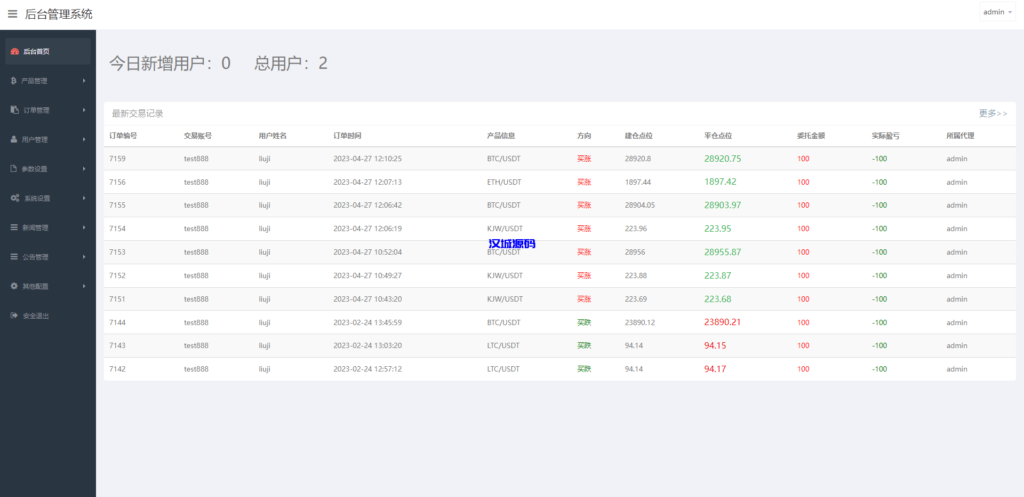The height and width of the screenshot is (497, 1024).
Task: Click the 其他配置 gear icon
Action: tap(13, 286)
